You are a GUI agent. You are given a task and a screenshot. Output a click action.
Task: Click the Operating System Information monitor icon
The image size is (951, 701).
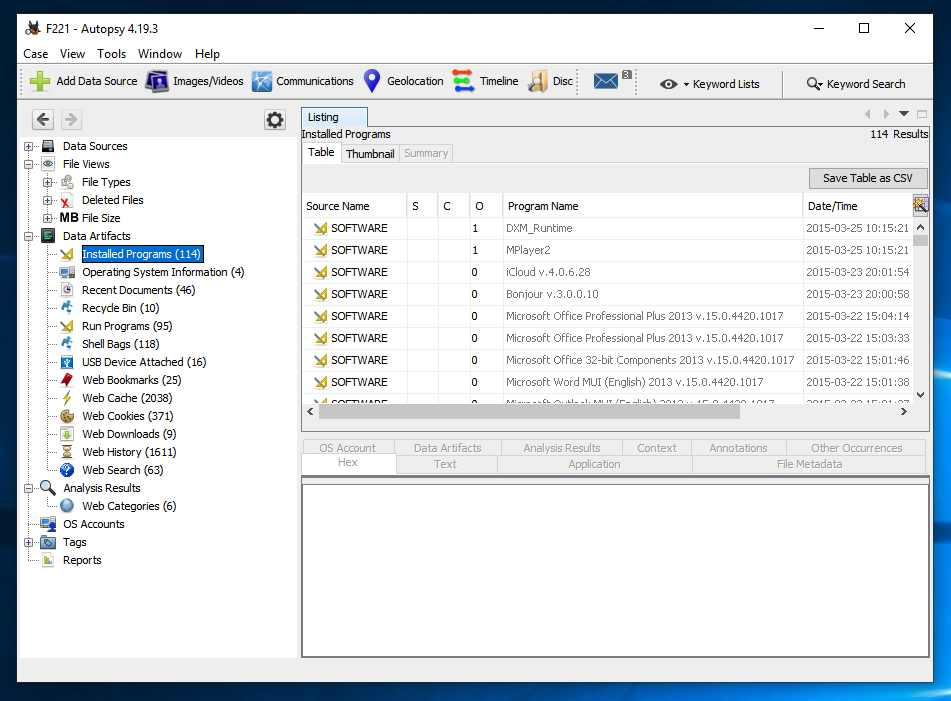pyautogui.click(x=67, y=272)
